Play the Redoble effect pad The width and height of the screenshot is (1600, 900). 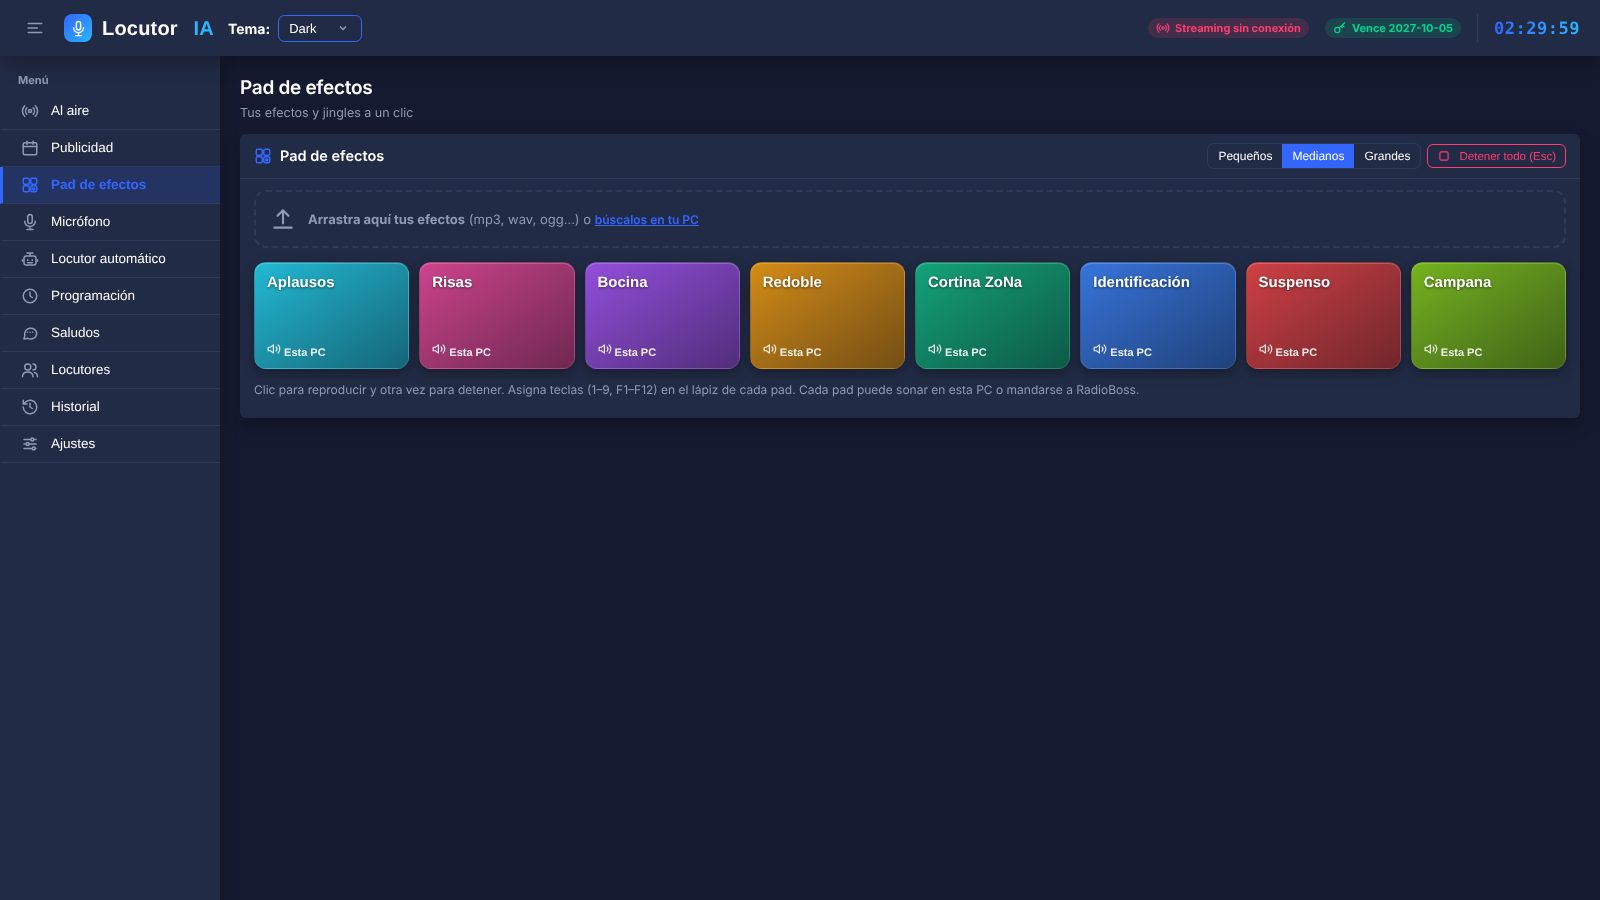[x=827, y=316]
